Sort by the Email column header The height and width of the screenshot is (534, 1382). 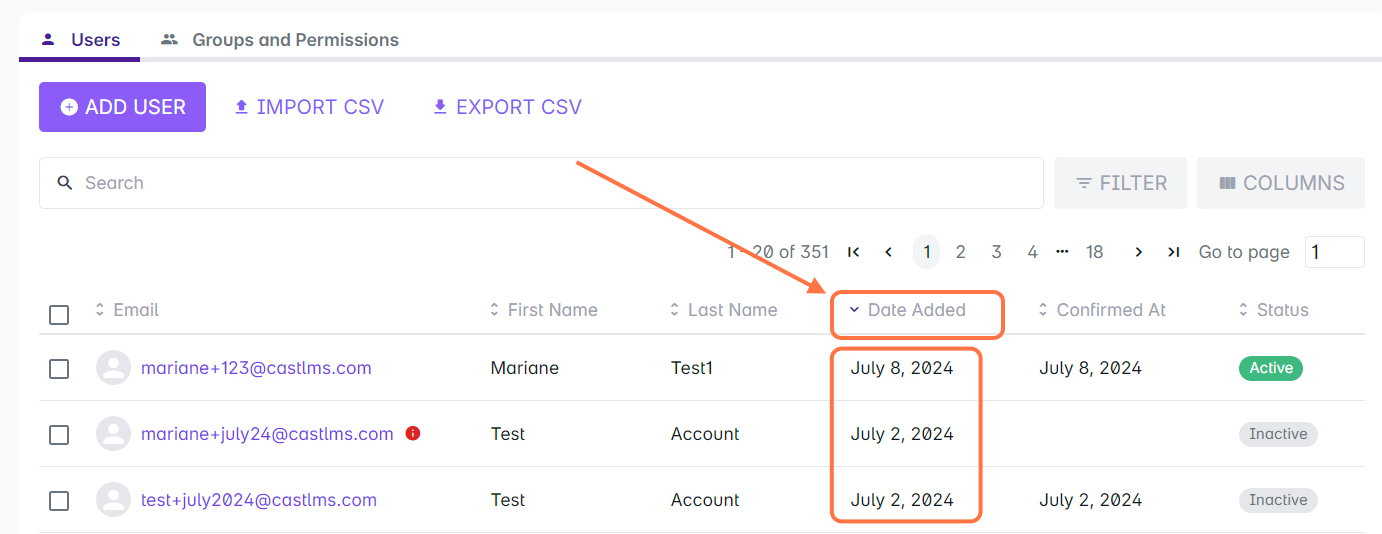135,310
